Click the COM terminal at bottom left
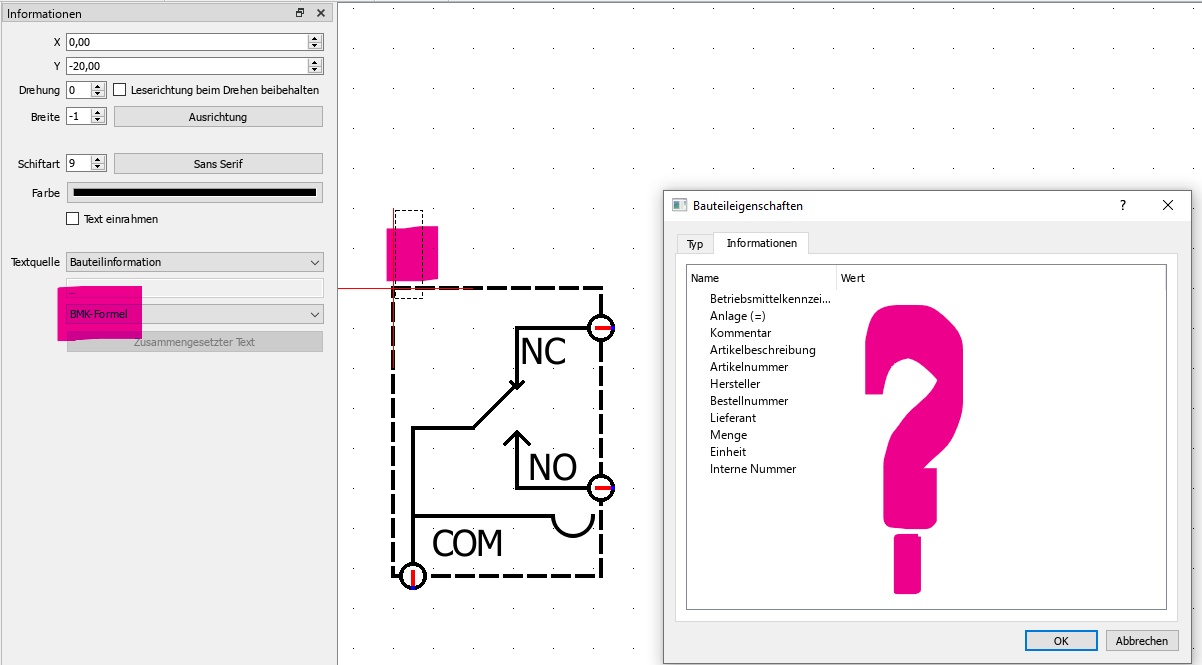Screen dimensions: 1202x665 [412, 576]
